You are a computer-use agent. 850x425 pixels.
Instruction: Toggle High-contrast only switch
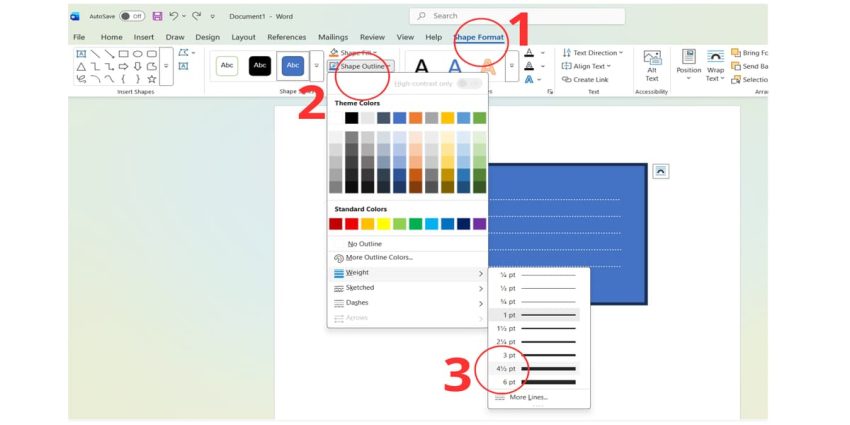point(467,84)
